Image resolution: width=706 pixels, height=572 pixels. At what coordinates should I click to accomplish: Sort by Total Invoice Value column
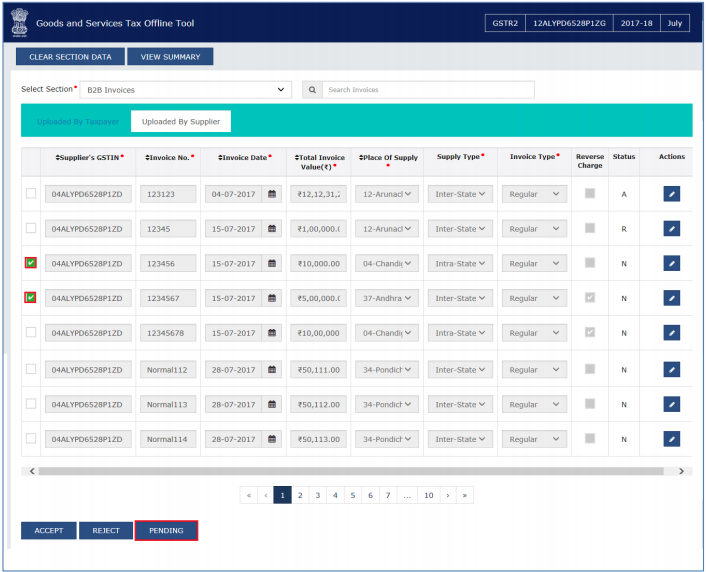coord(319,162)
